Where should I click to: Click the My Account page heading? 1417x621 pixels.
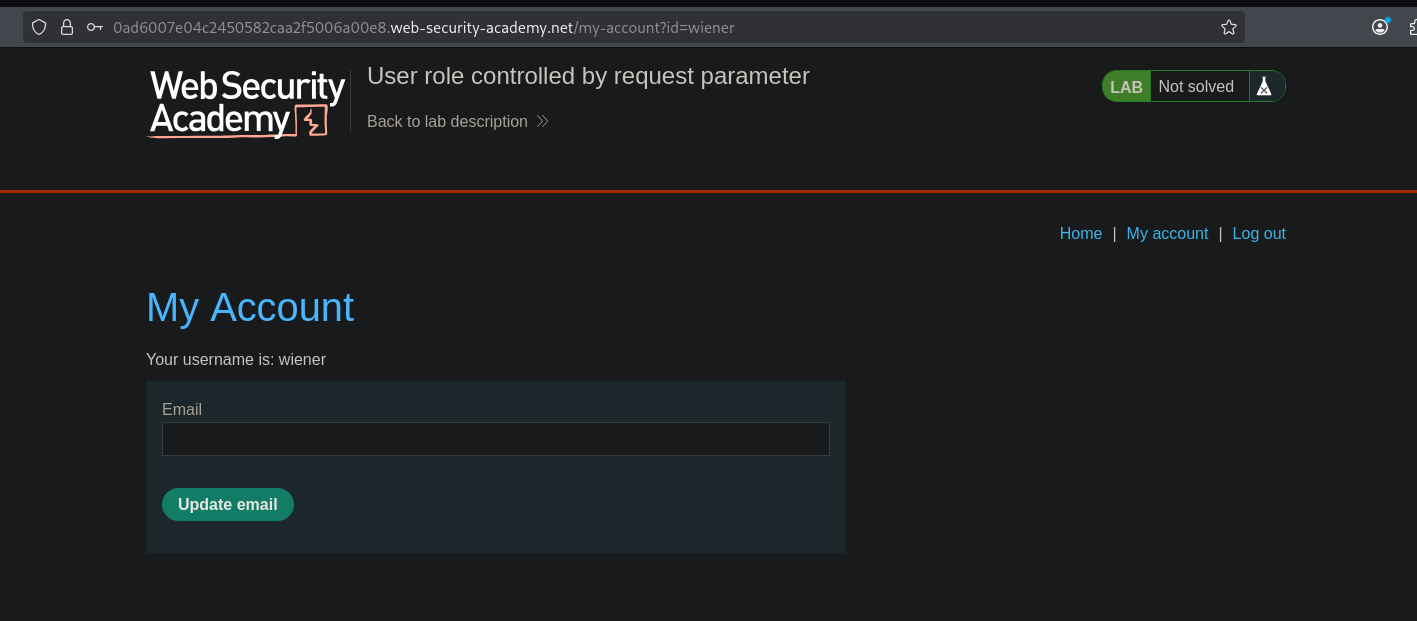tap(250, 307)
